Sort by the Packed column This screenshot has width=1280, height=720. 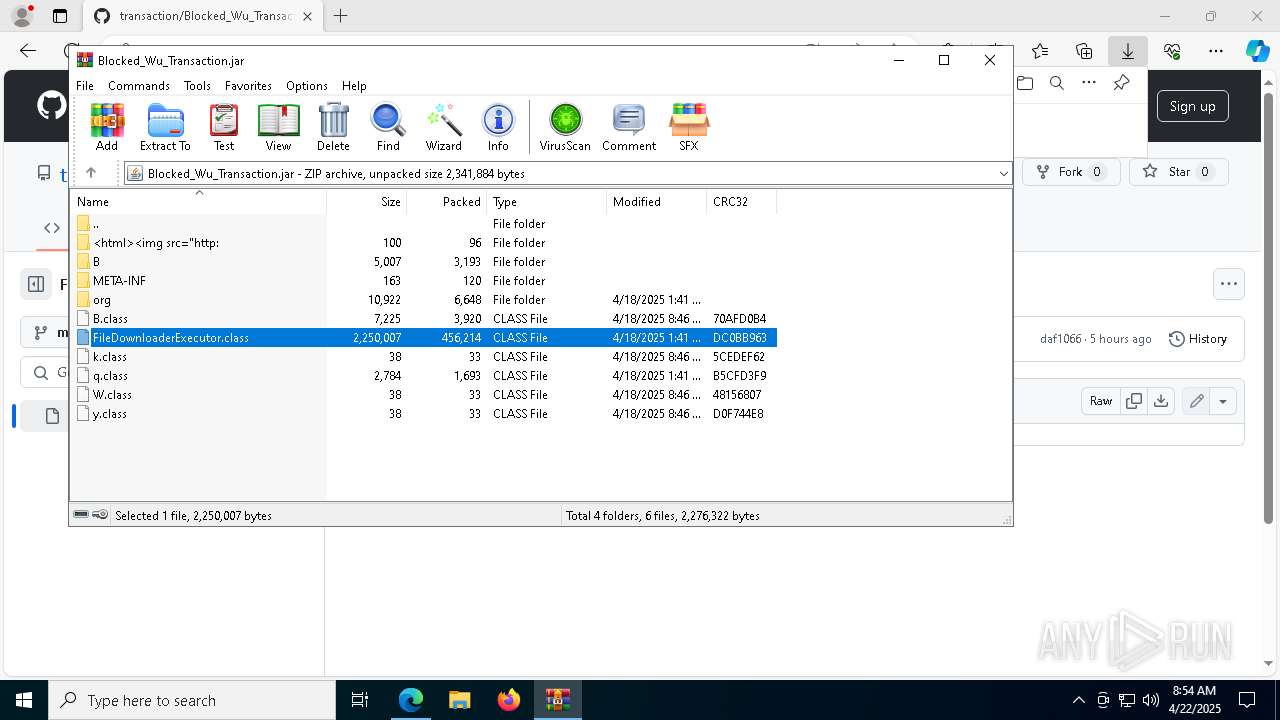(446, 202)
